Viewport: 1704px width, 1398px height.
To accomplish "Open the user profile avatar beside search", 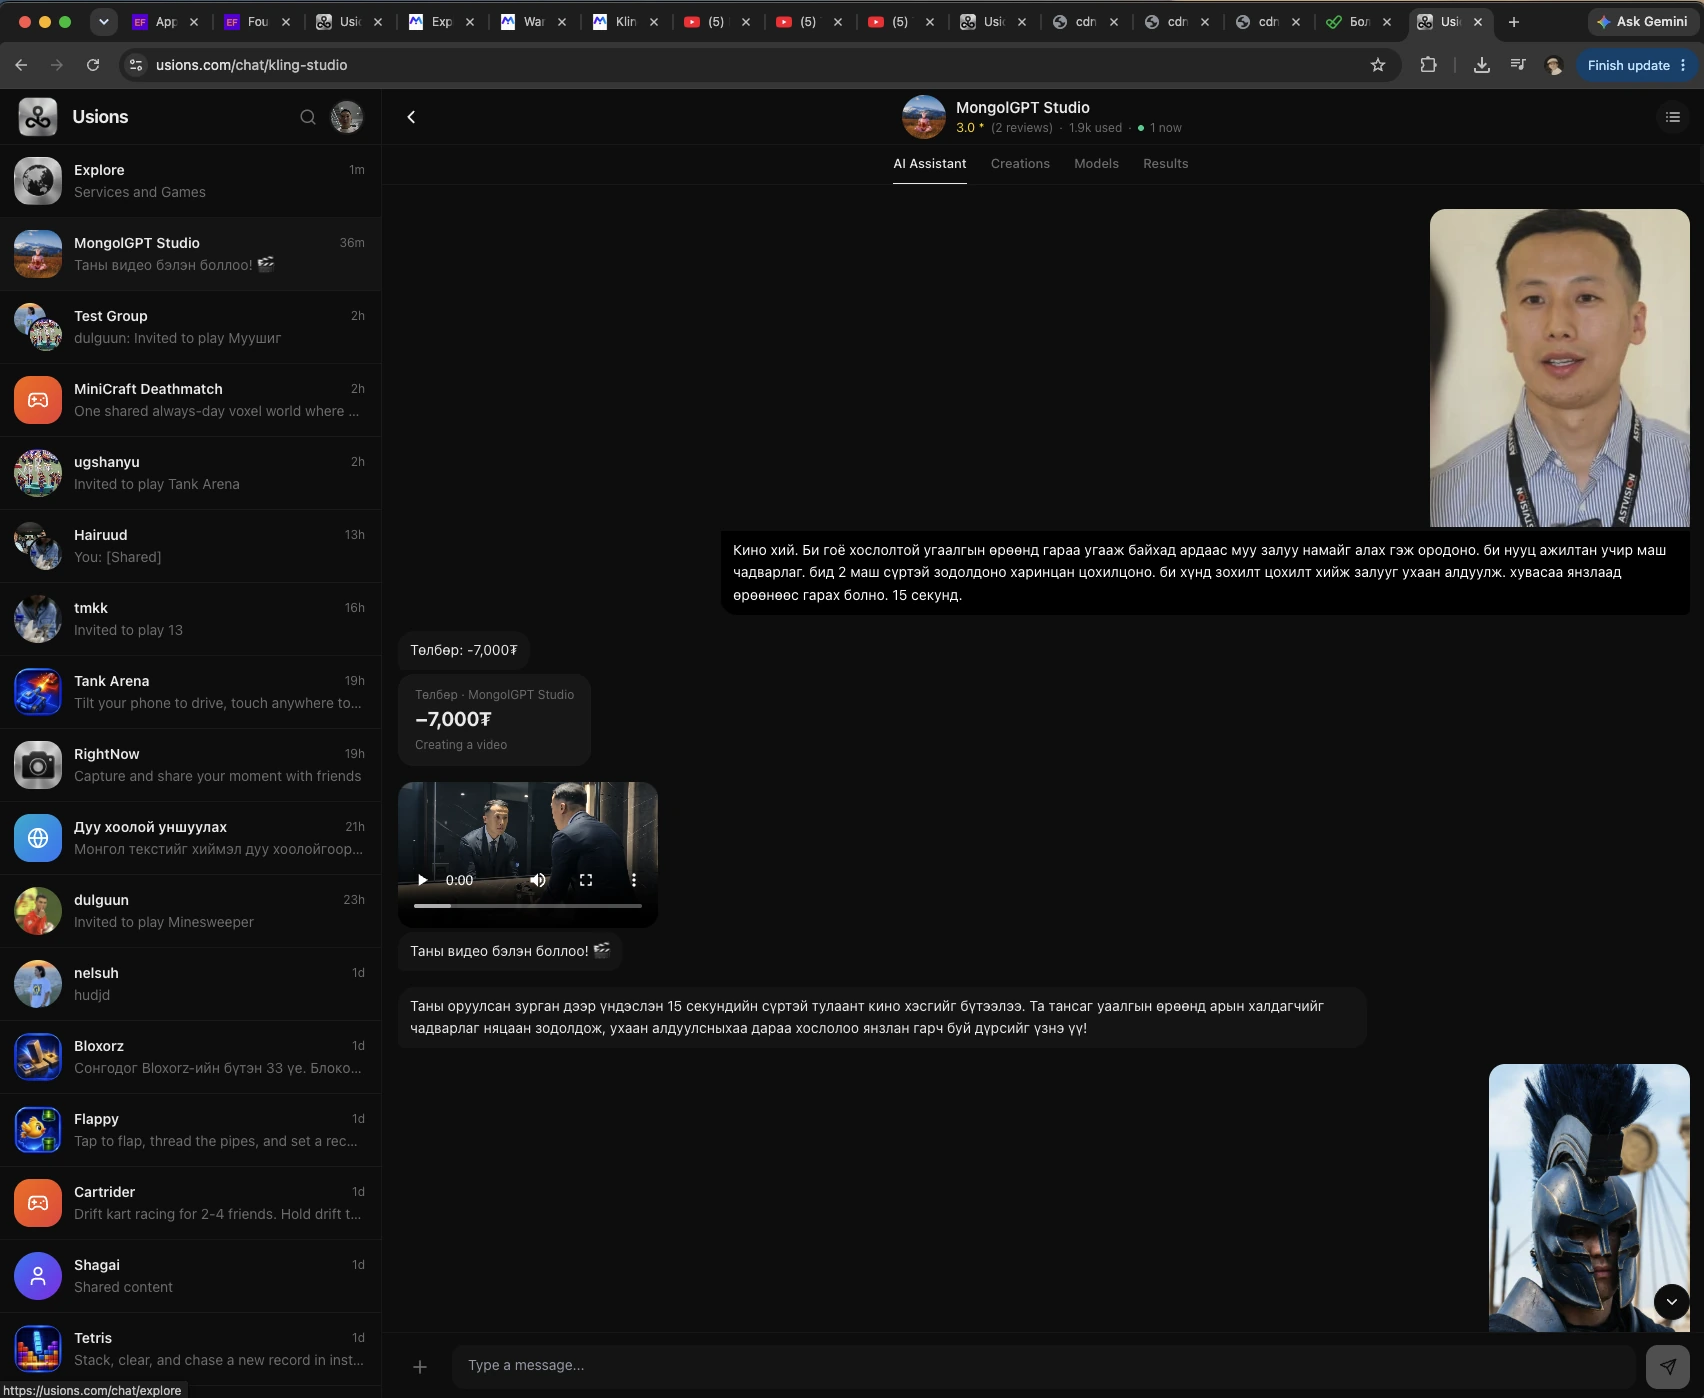I will pos(347,117).
